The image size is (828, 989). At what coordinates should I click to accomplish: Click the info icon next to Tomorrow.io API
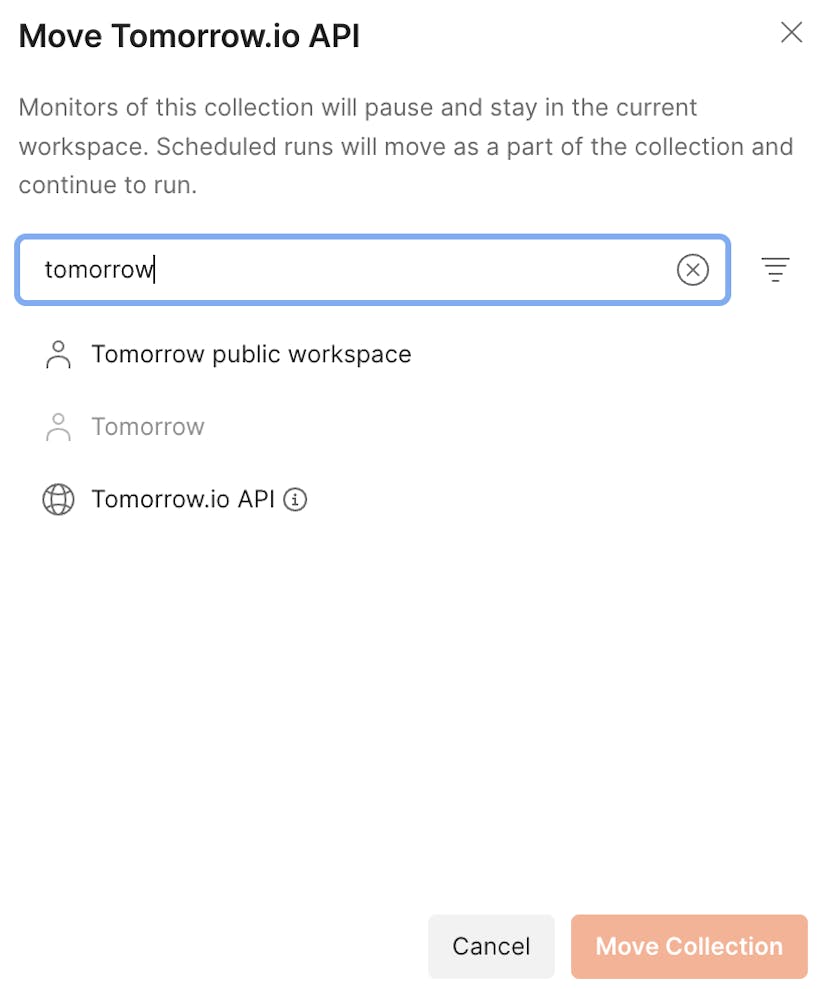click(x=295, y=500)
